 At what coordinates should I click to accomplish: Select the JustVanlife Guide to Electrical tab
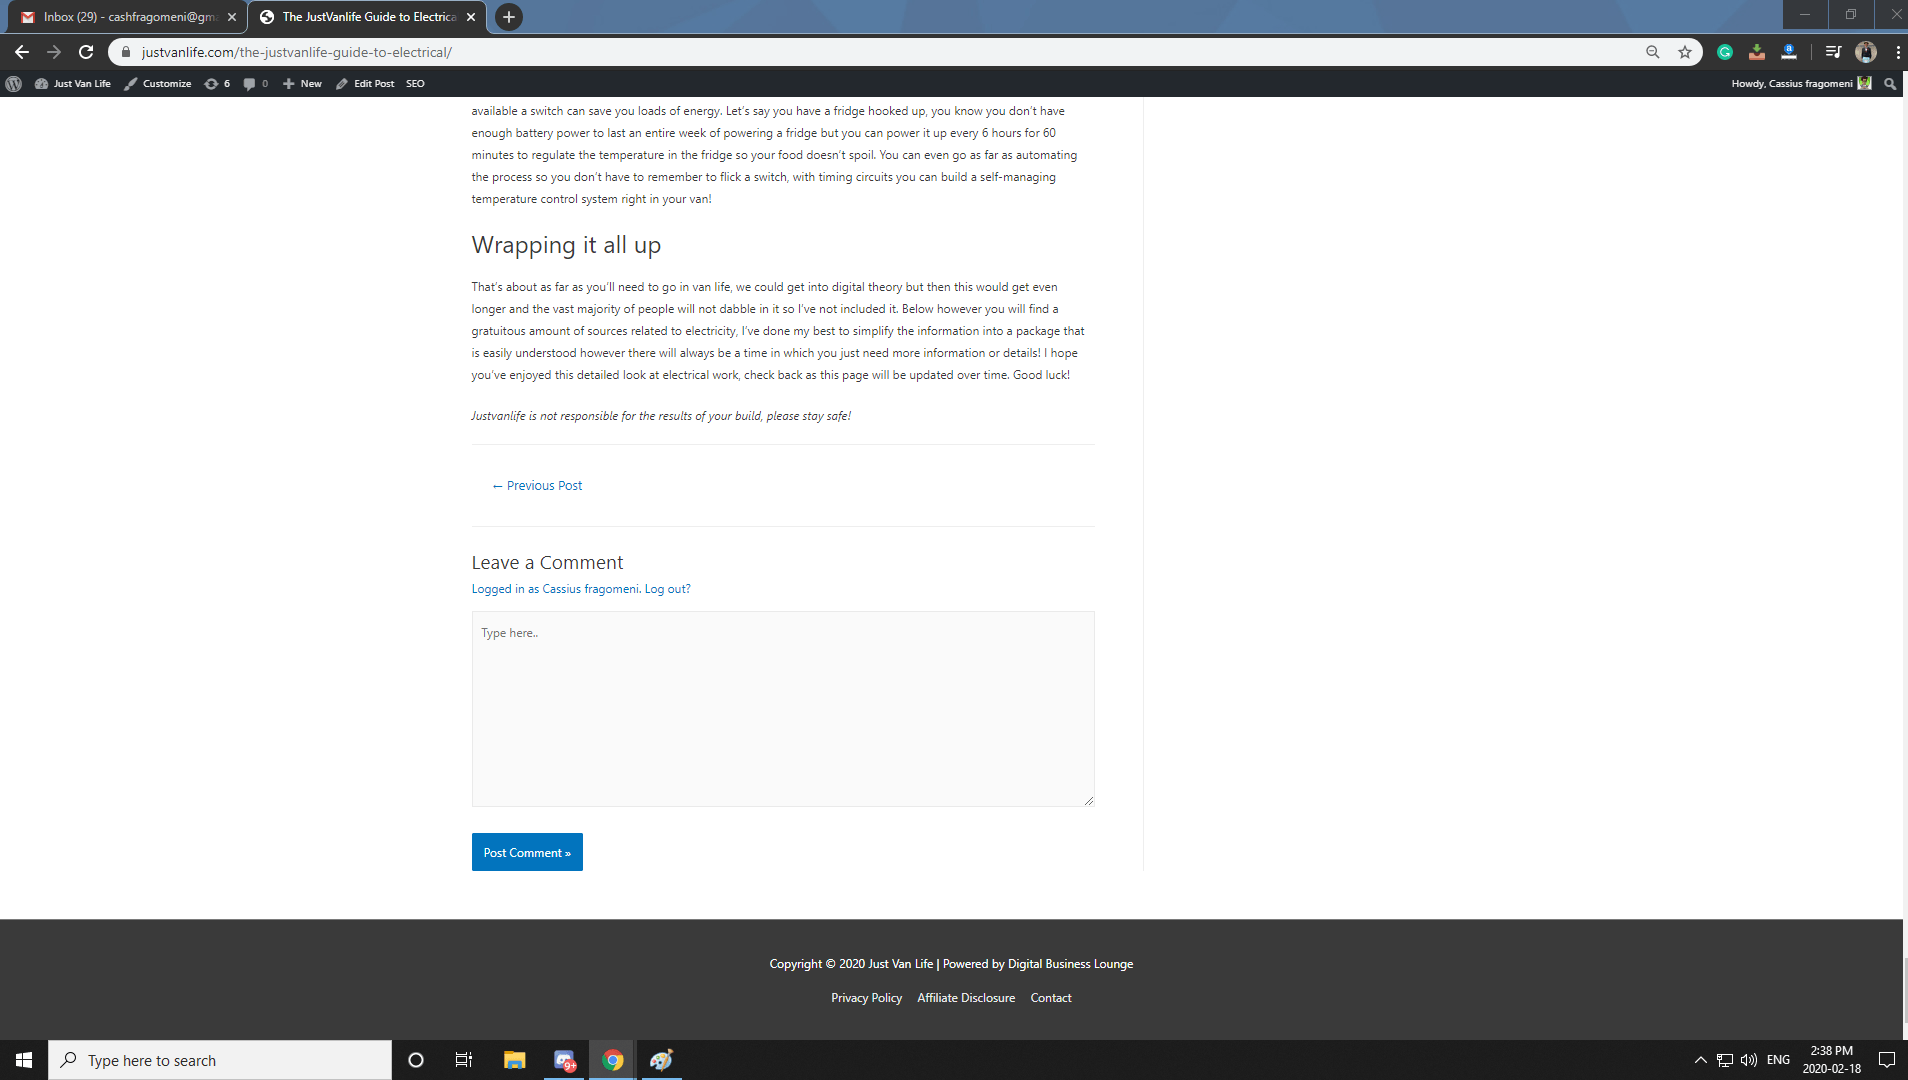367,17
